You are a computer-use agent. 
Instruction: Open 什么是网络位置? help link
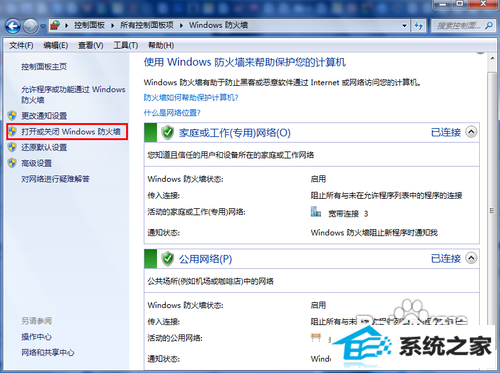[x=172, y=113]
